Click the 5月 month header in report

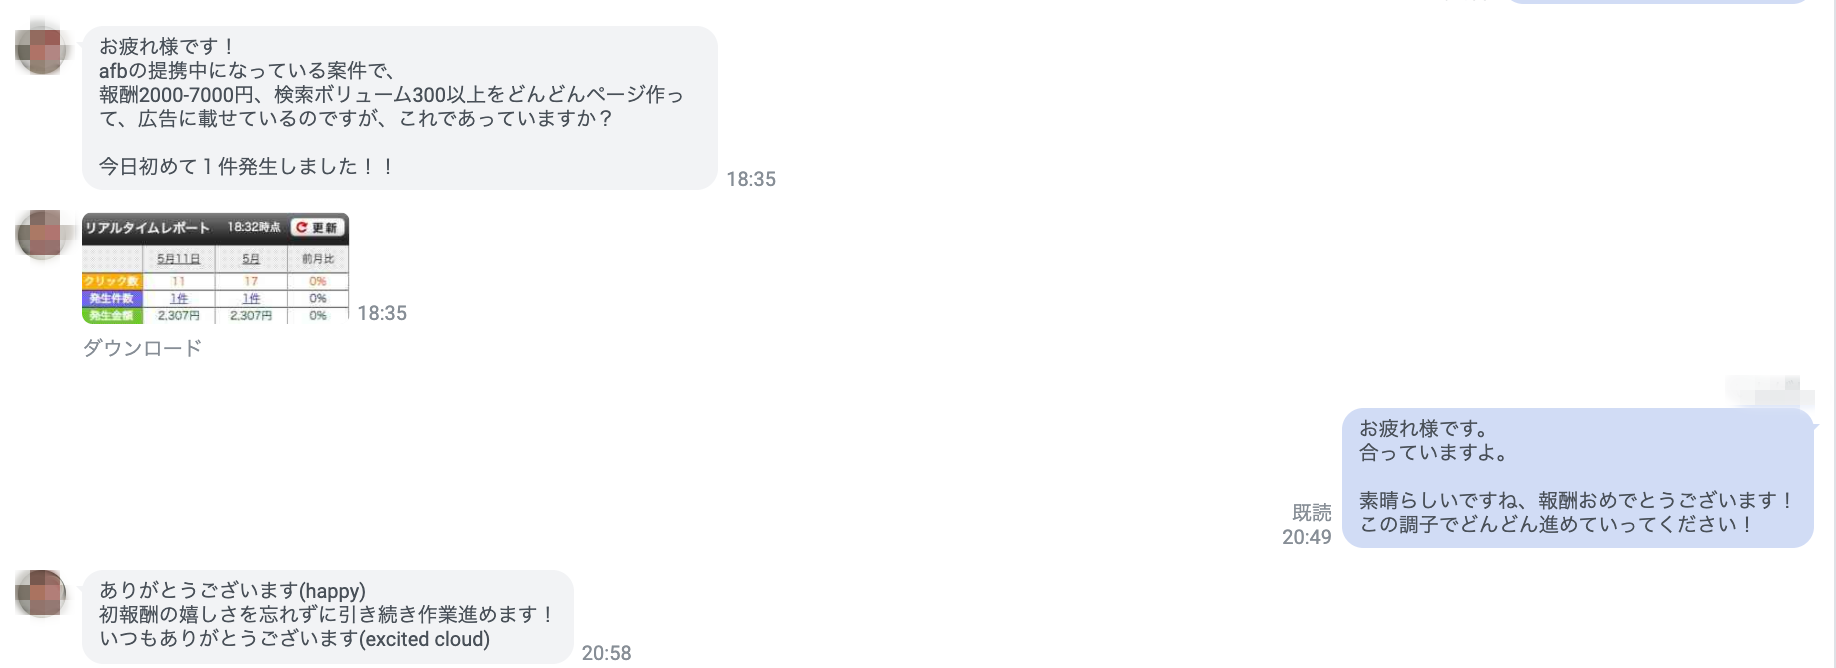[250, 259]
